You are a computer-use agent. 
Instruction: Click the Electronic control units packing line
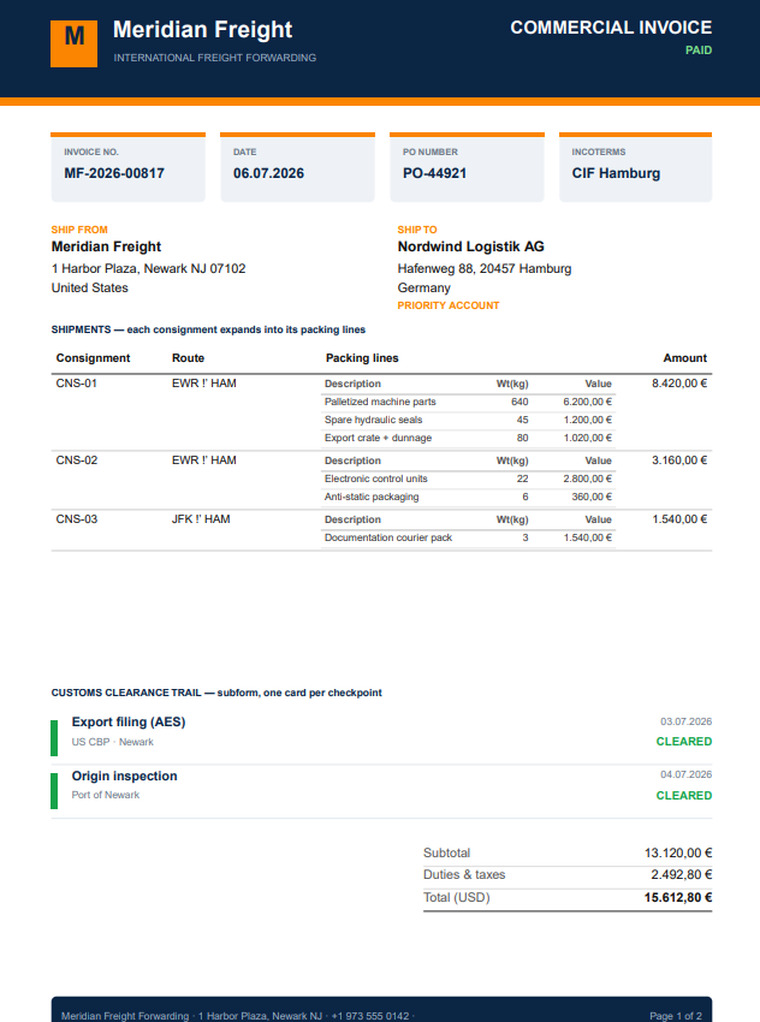(x=468, y=478)
